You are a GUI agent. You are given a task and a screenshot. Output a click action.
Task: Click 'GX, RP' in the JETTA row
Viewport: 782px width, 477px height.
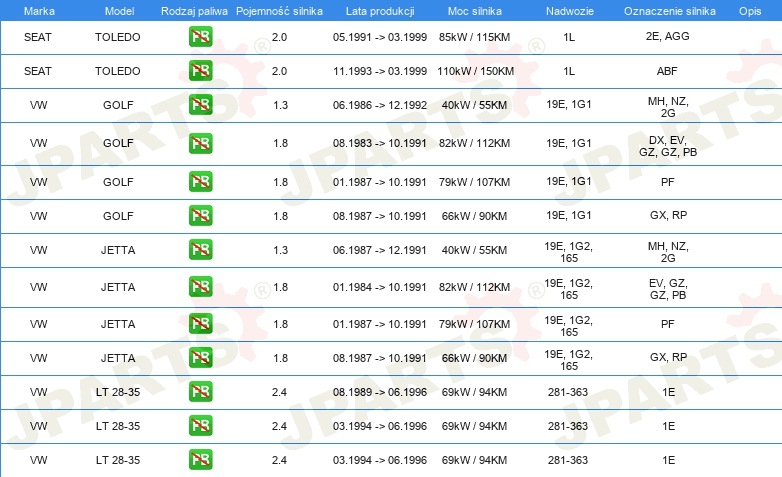[x=668, y=357]
